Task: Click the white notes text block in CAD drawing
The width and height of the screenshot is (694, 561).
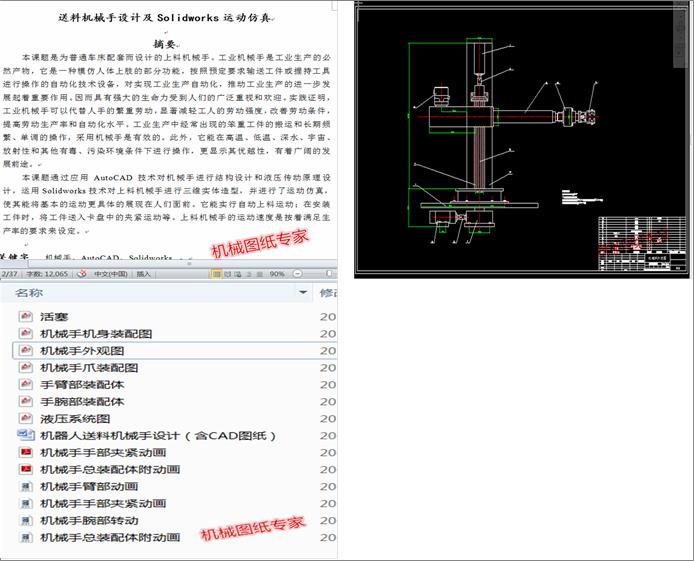Action: 582,197
